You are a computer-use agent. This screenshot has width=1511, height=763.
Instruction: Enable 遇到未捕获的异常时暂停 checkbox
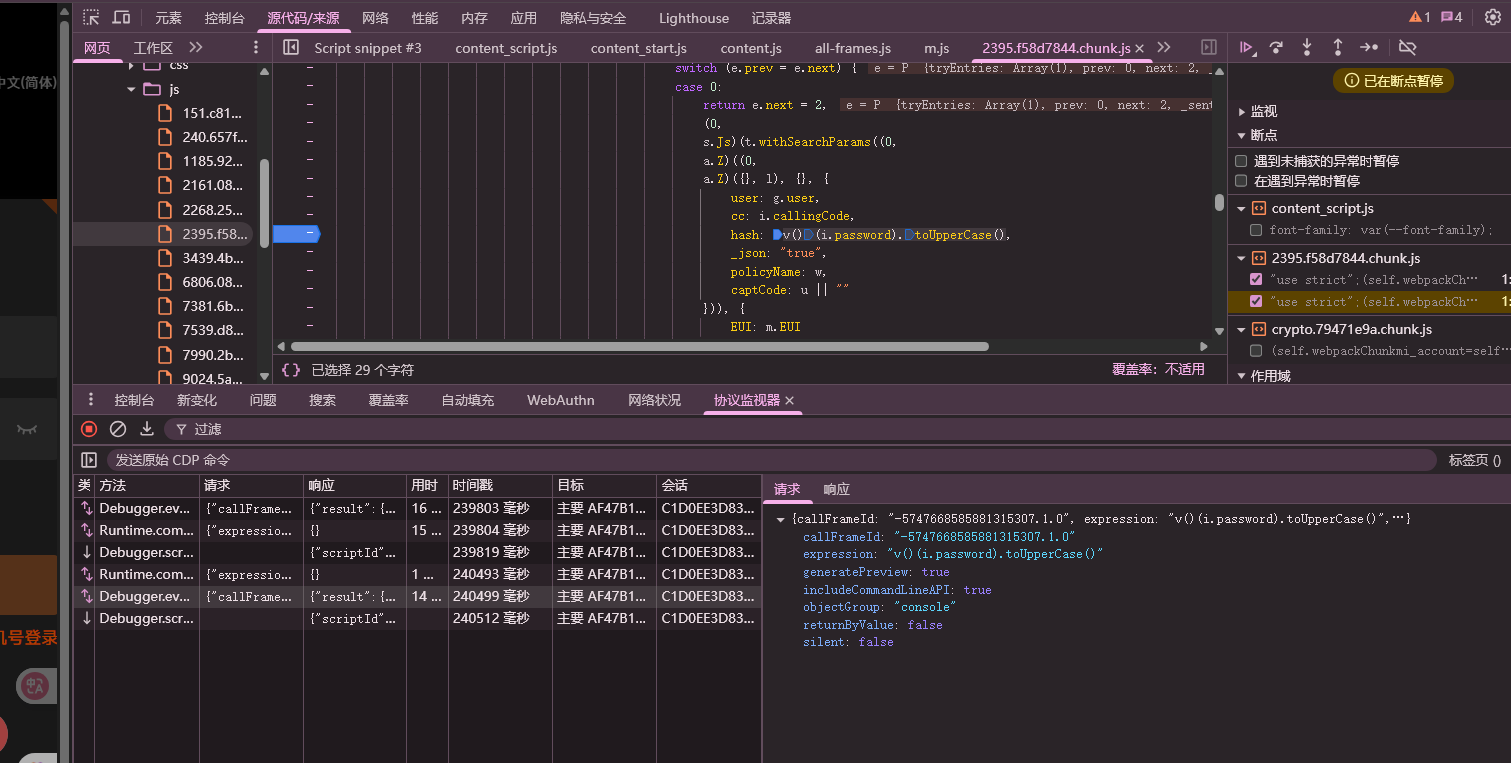[x=1241, y=161]
